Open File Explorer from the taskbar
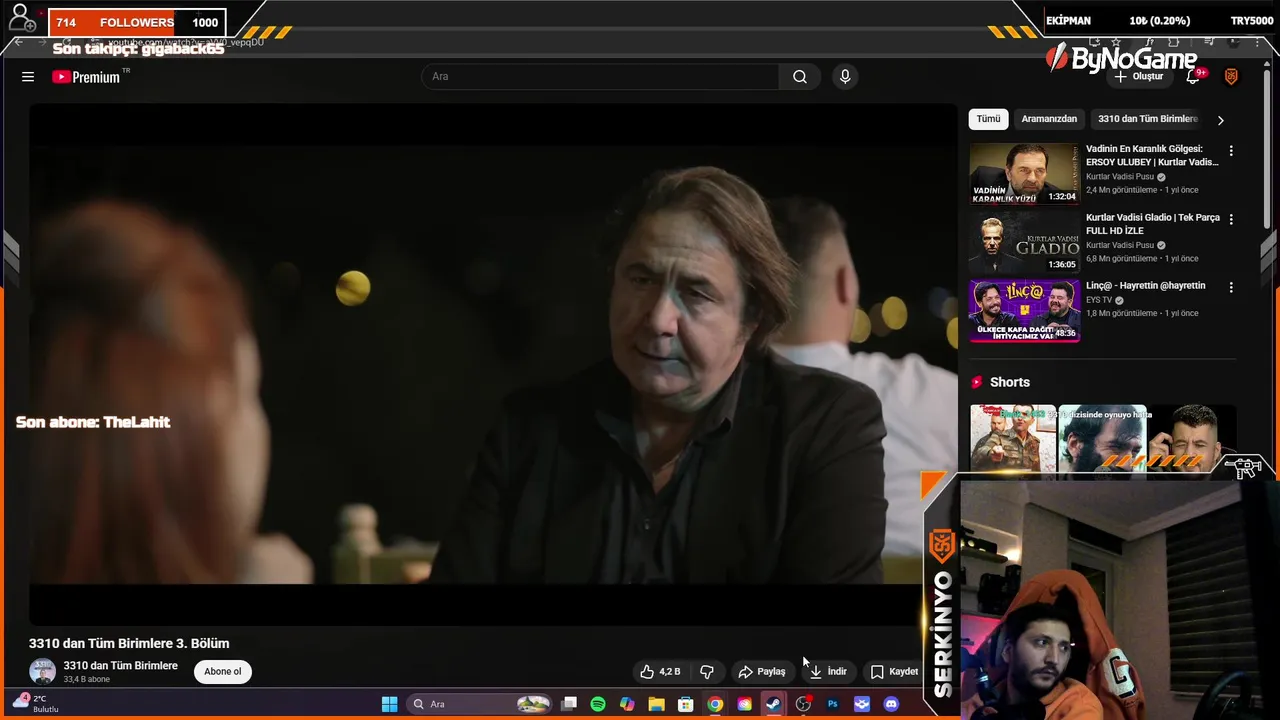The image size is (1280, 720). pos(656,704)
